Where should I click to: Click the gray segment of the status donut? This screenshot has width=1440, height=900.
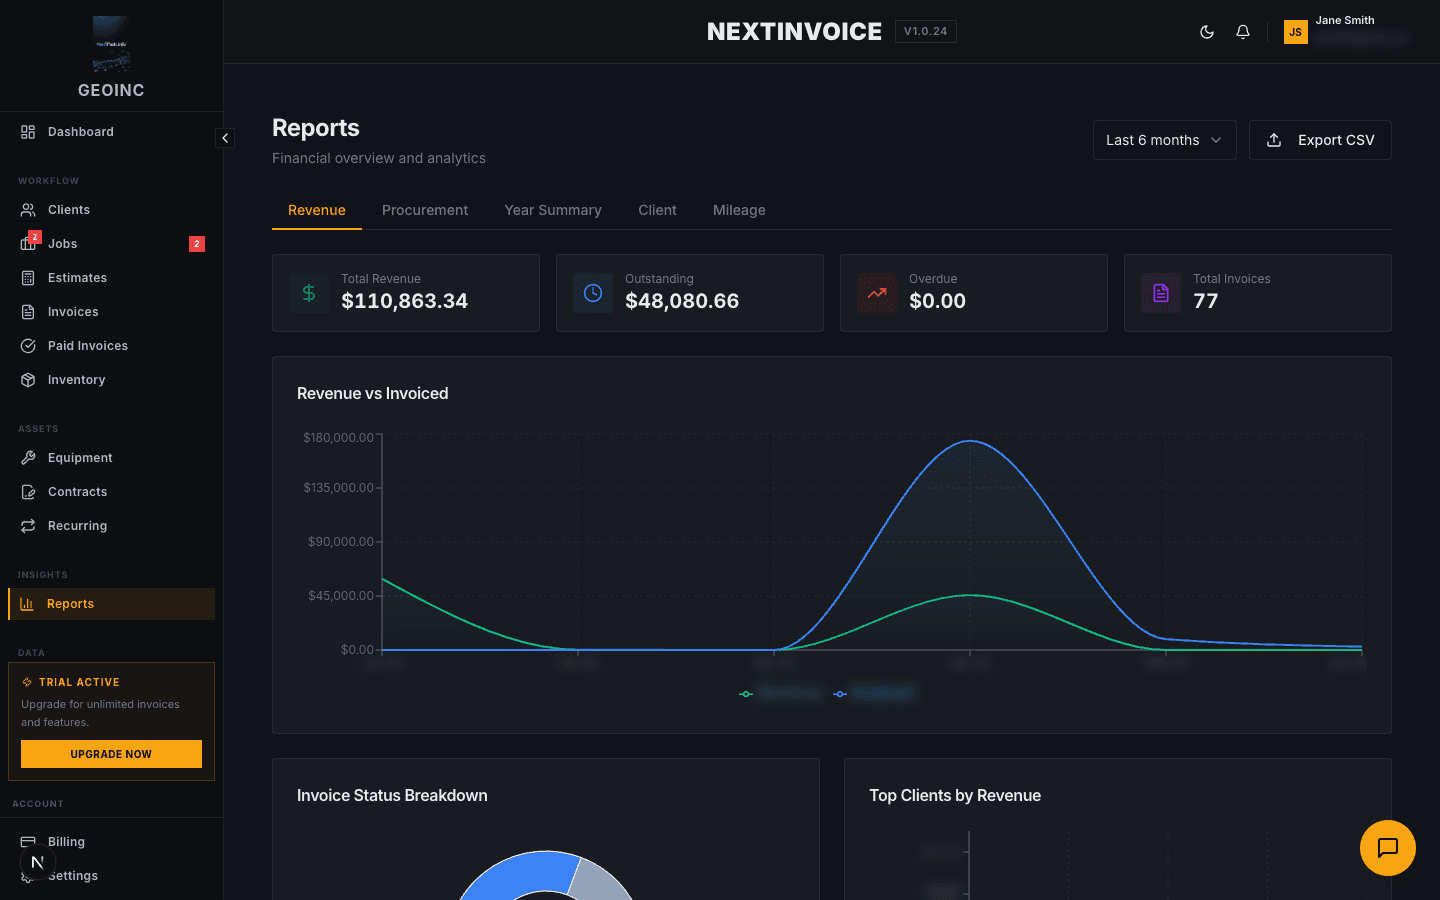coord(602,880)
